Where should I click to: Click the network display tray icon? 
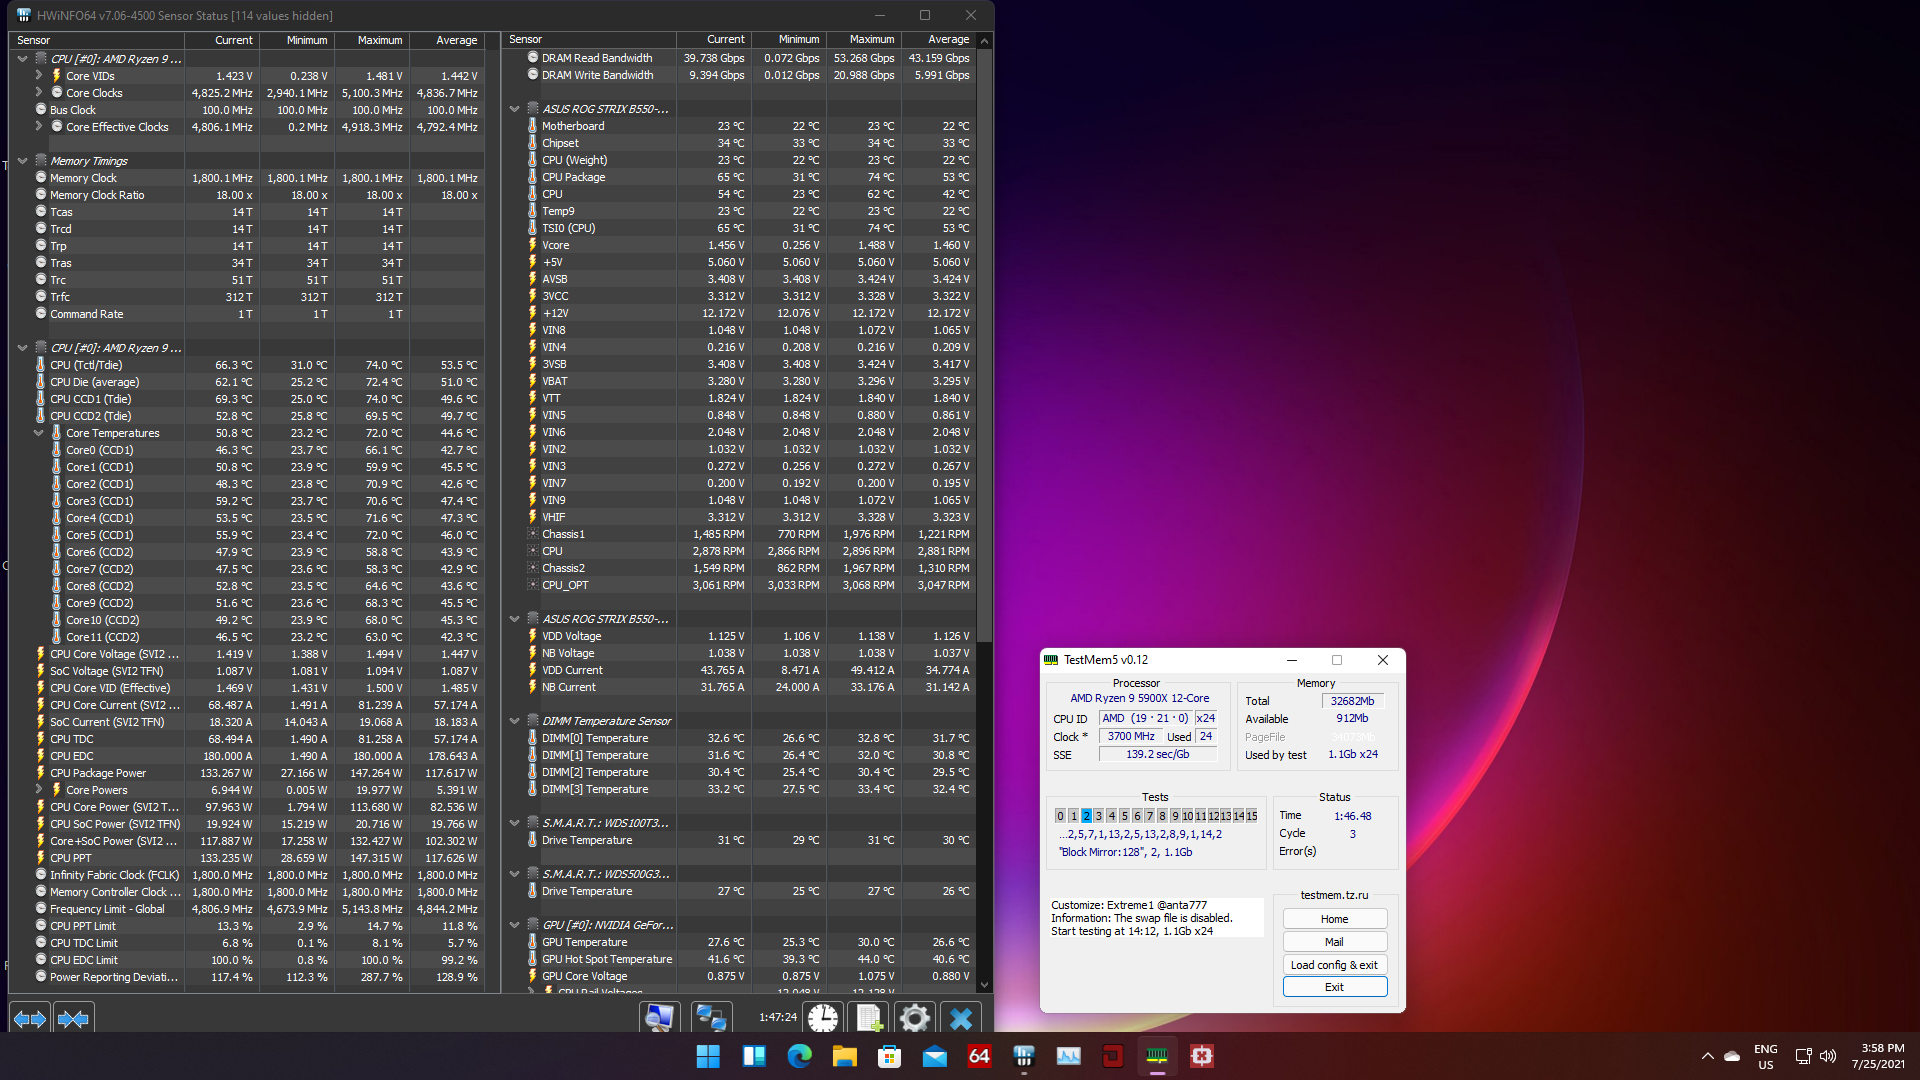[x=1803, y=1056]
